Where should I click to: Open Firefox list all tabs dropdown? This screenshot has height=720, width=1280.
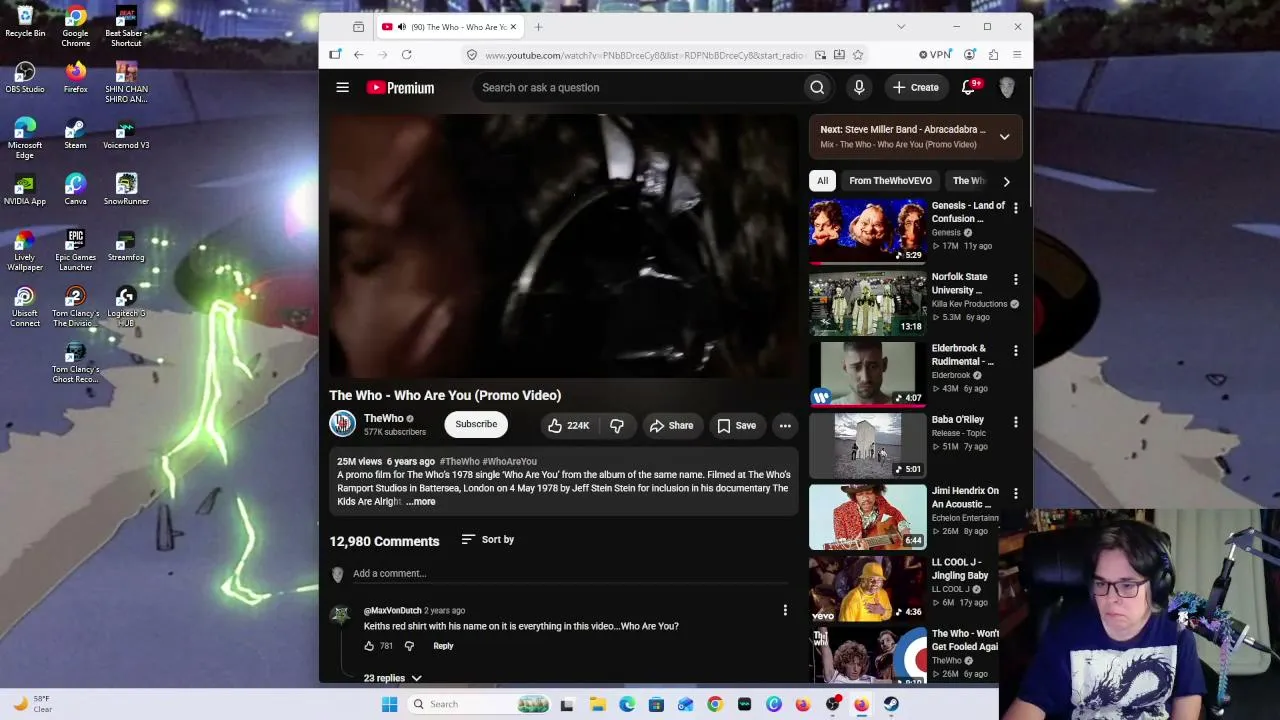pyautogui.click(x=901, y=27)
